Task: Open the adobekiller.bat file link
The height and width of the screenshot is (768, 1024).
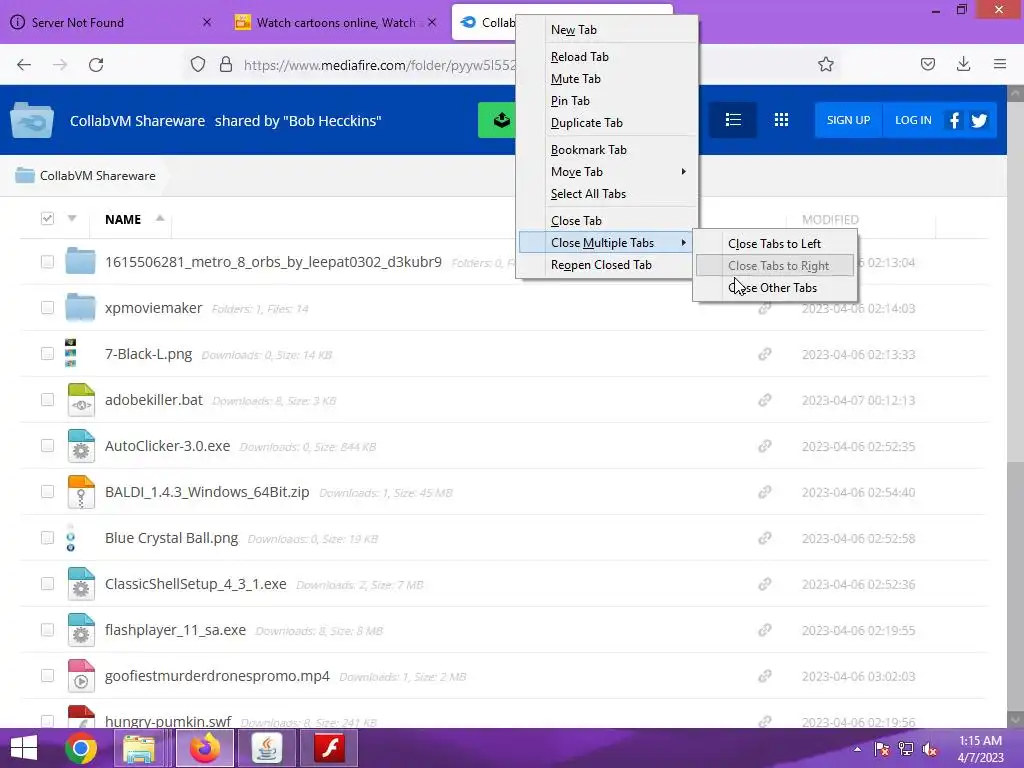Action: (153, 400)
